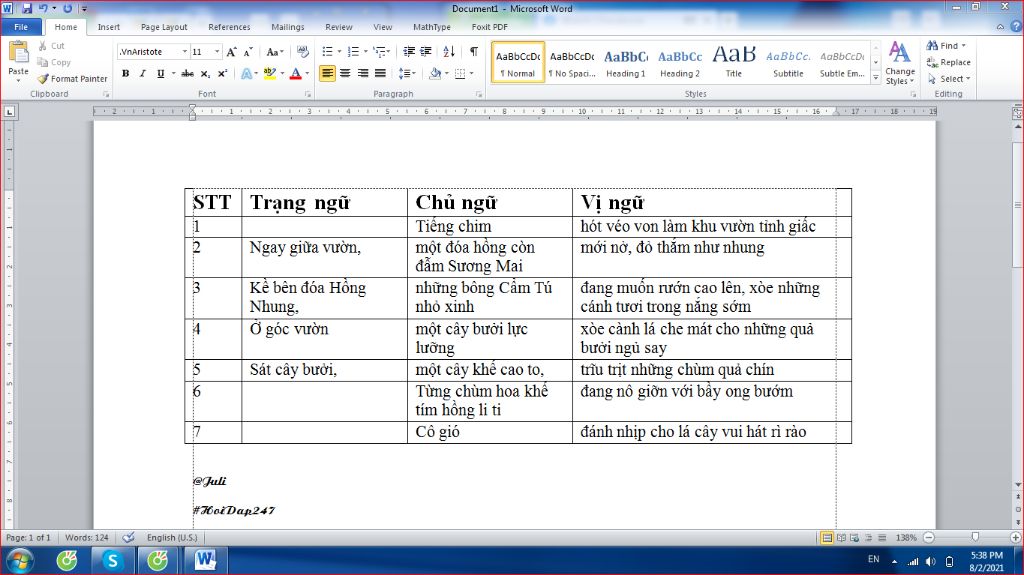Image resolution: width=1024 pixels, height=575 pixels.
Task: Click the Change Styles button
Action: (x=900, y=63)
